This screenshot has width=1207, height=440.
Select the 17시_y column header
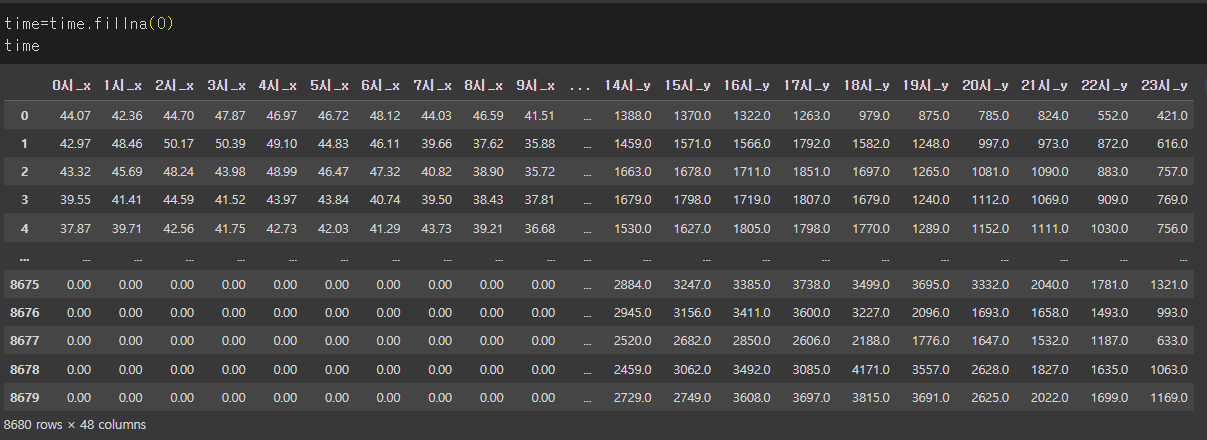(807, 86)
